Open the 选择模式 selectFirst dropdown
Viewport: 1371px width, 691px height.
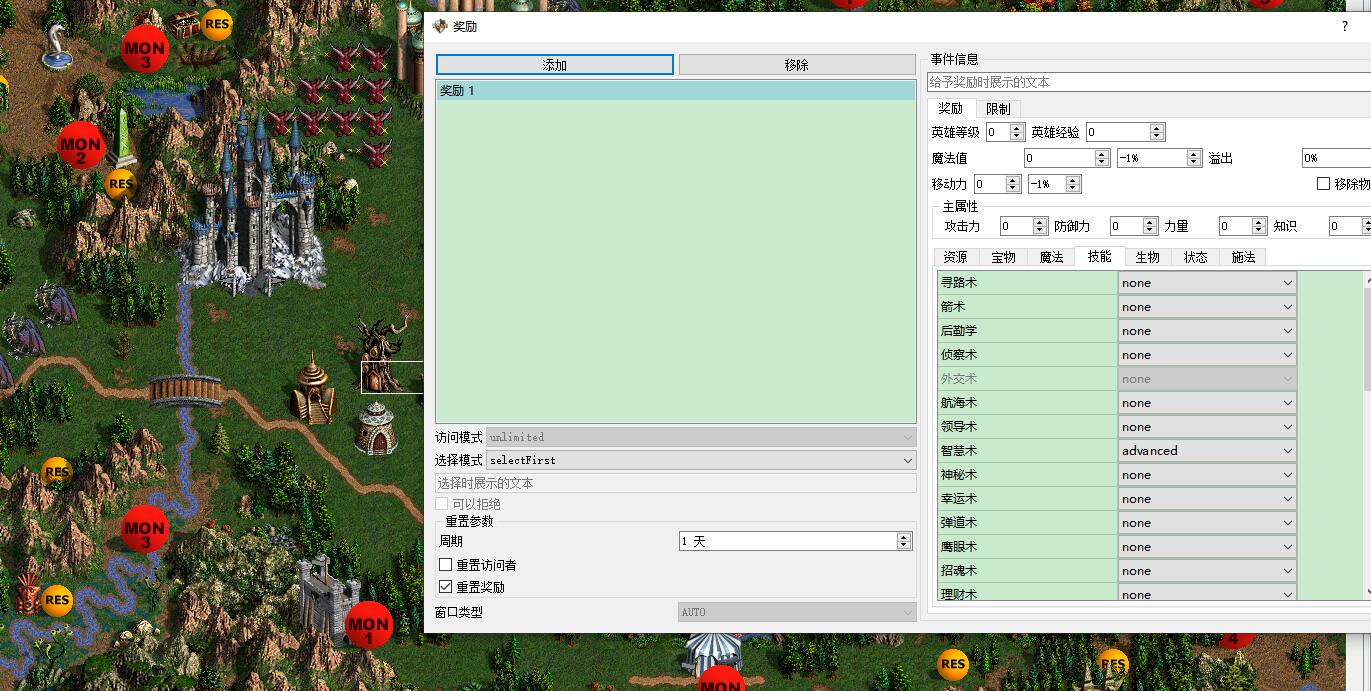point(701,460)
